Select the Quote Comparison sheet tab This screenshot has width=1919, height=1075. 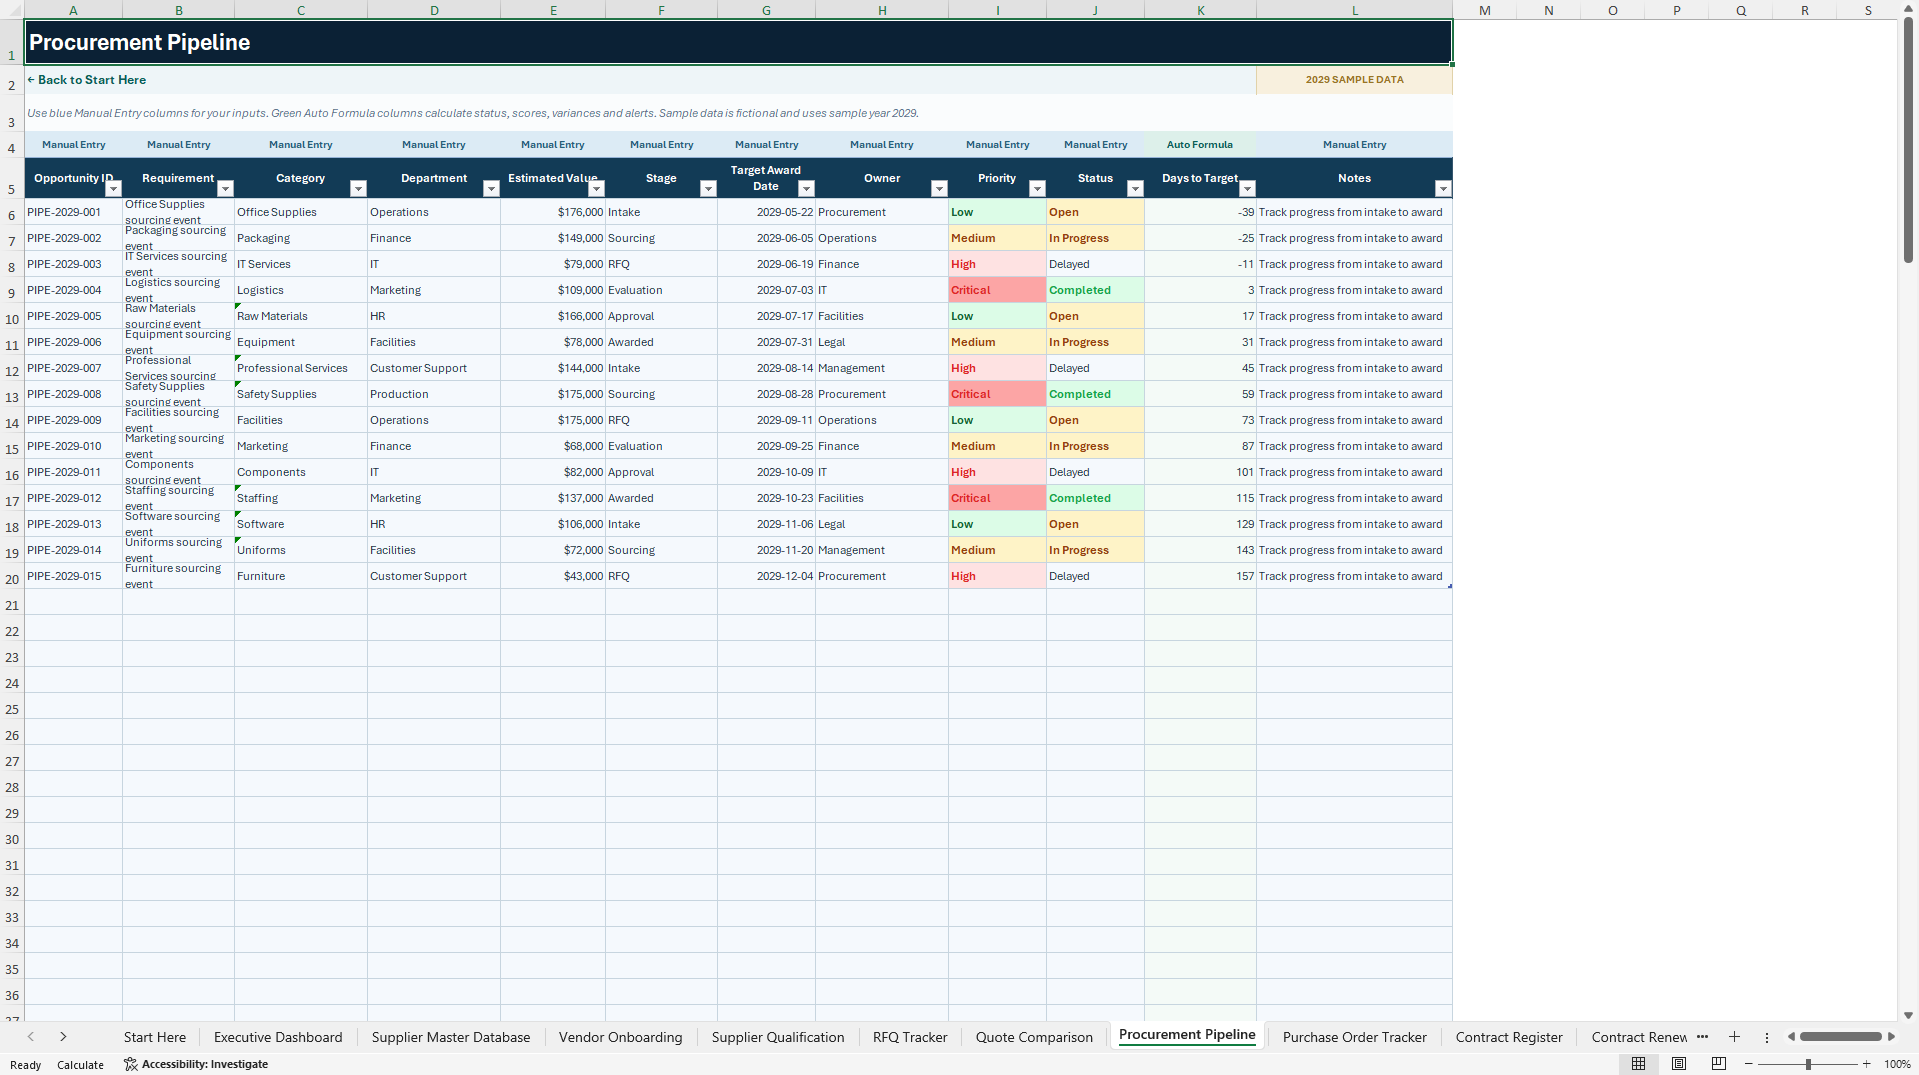click(1034, 1037)
